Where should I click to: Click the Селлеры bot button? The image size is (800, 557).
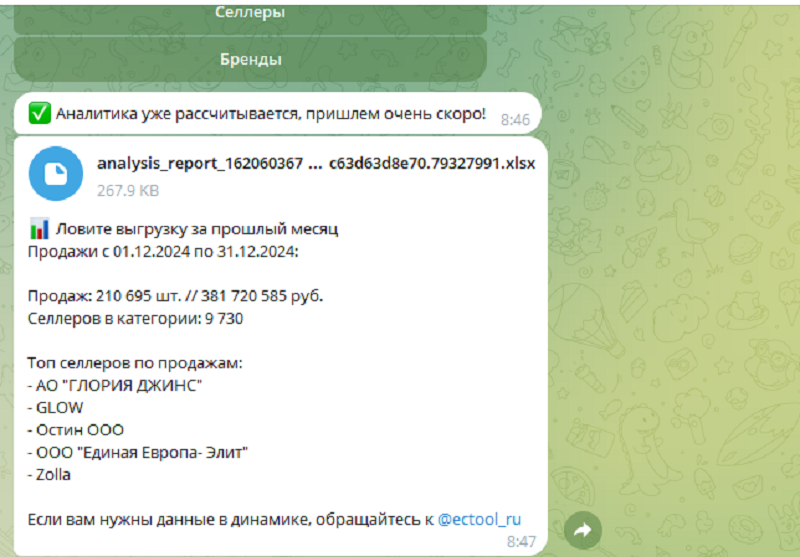click(x=250, y=13)
